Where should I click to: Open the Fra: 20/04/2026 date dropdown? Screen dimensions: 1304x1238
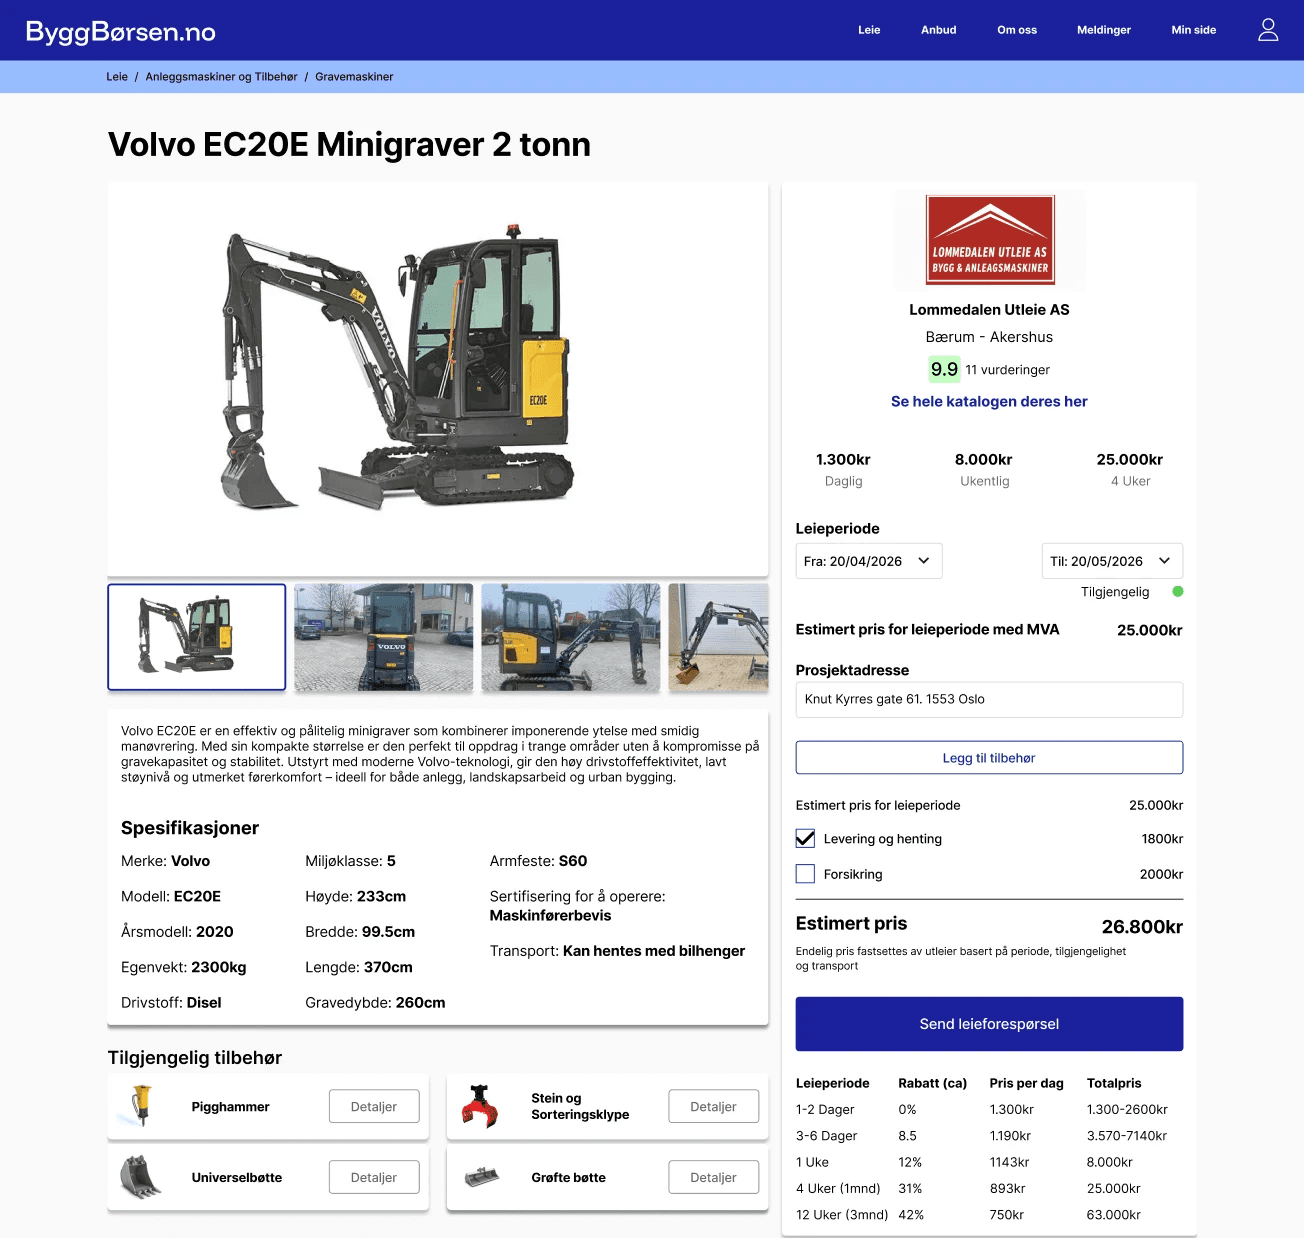click(869, 561)
